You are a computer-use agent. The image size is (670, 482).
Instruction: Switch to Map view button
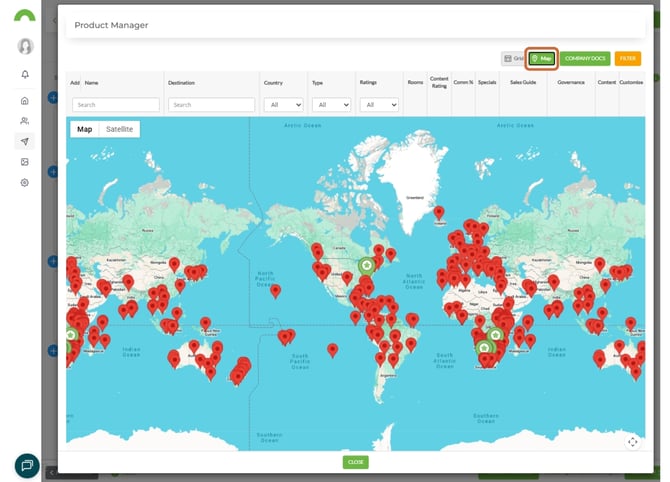pos(541,59)
